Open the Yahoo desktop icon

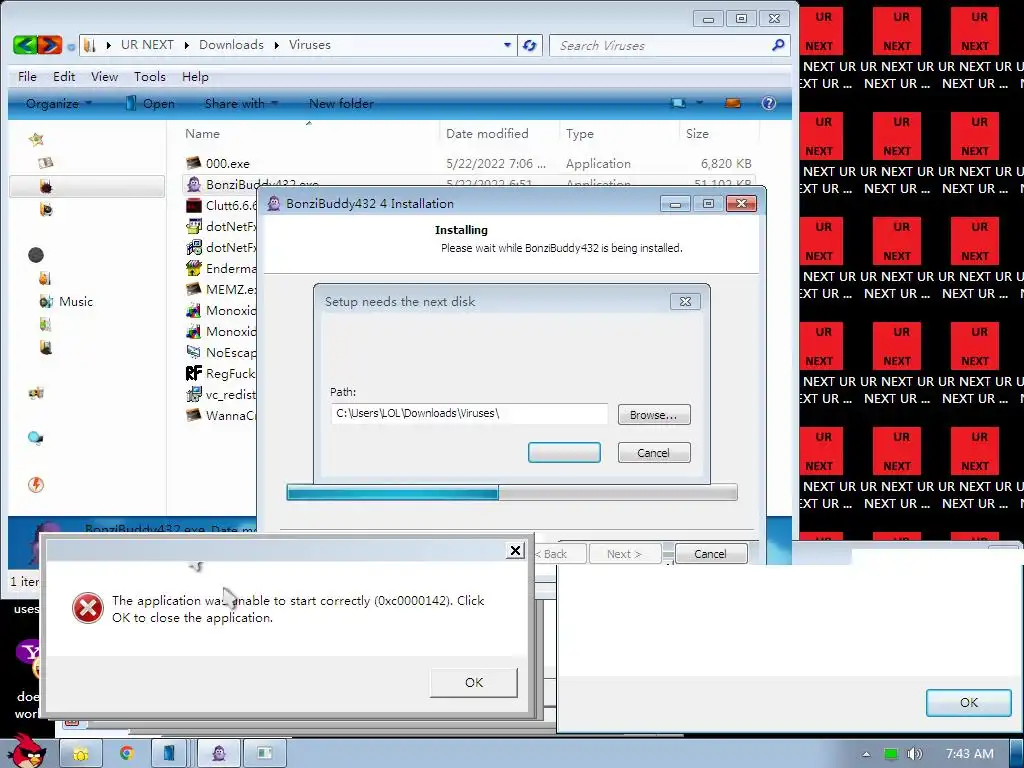[x=29, y=655]
